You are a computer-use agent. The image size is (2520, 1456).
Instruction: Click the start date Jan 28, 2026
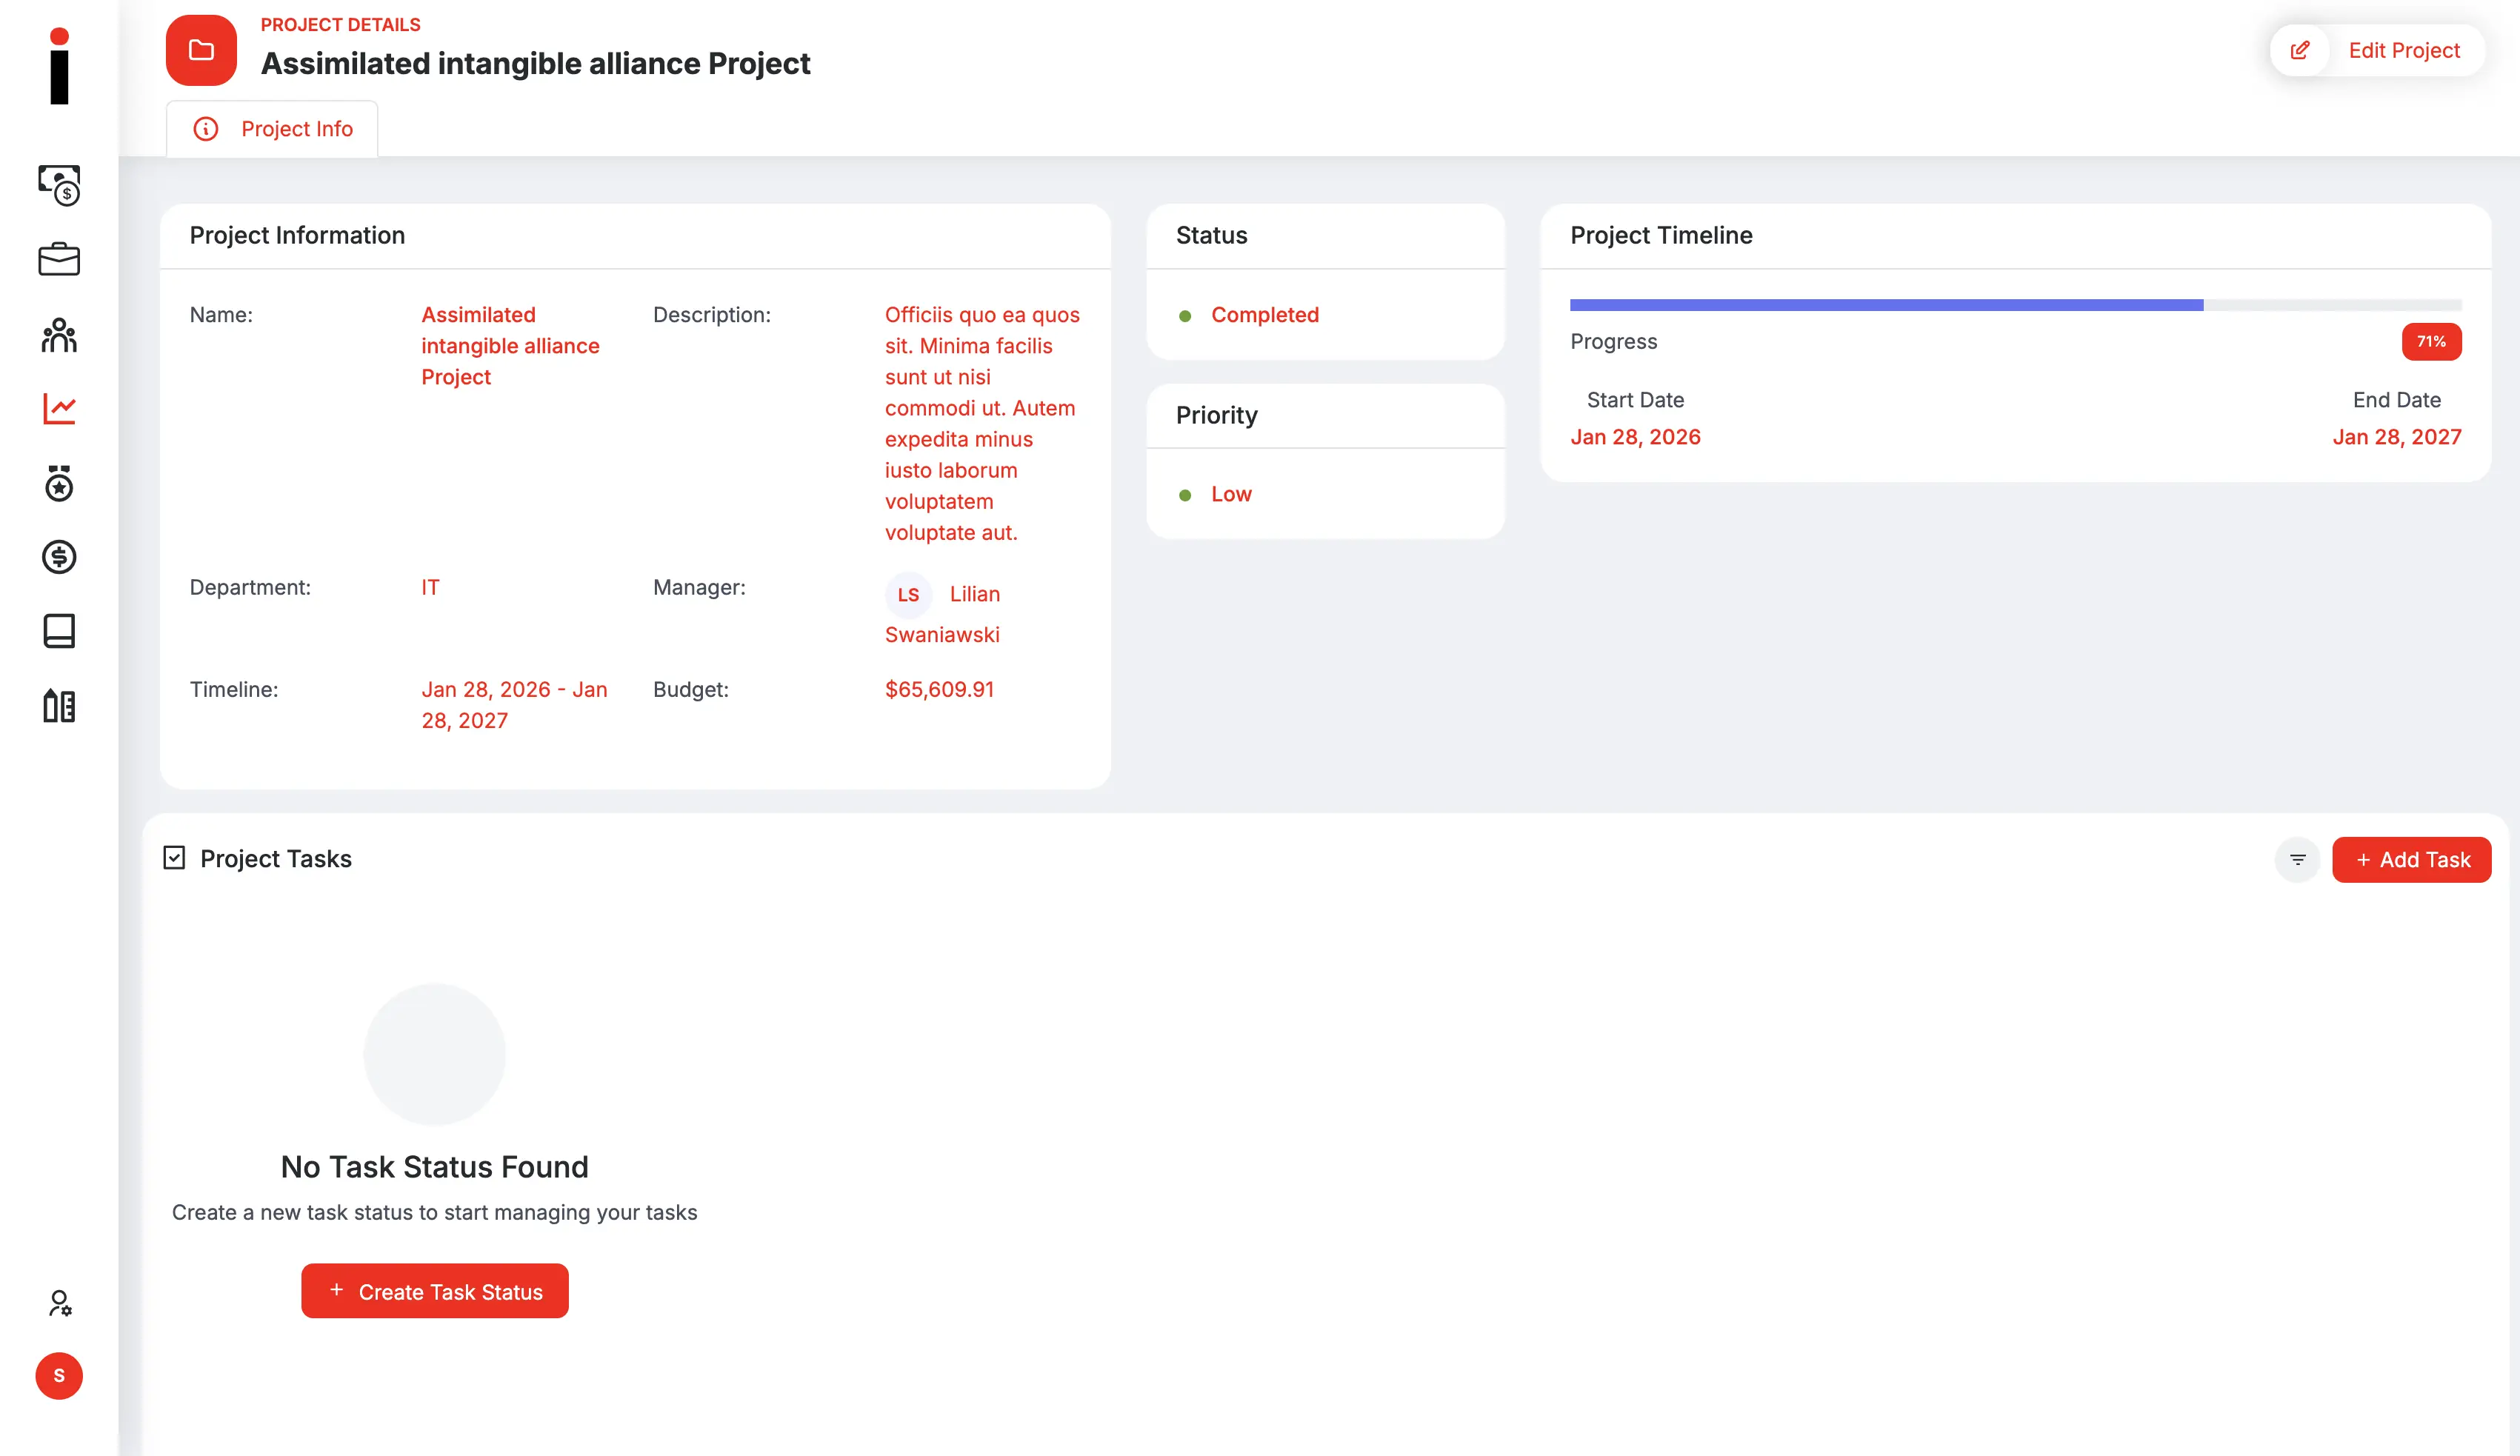tap(1636, 437)
